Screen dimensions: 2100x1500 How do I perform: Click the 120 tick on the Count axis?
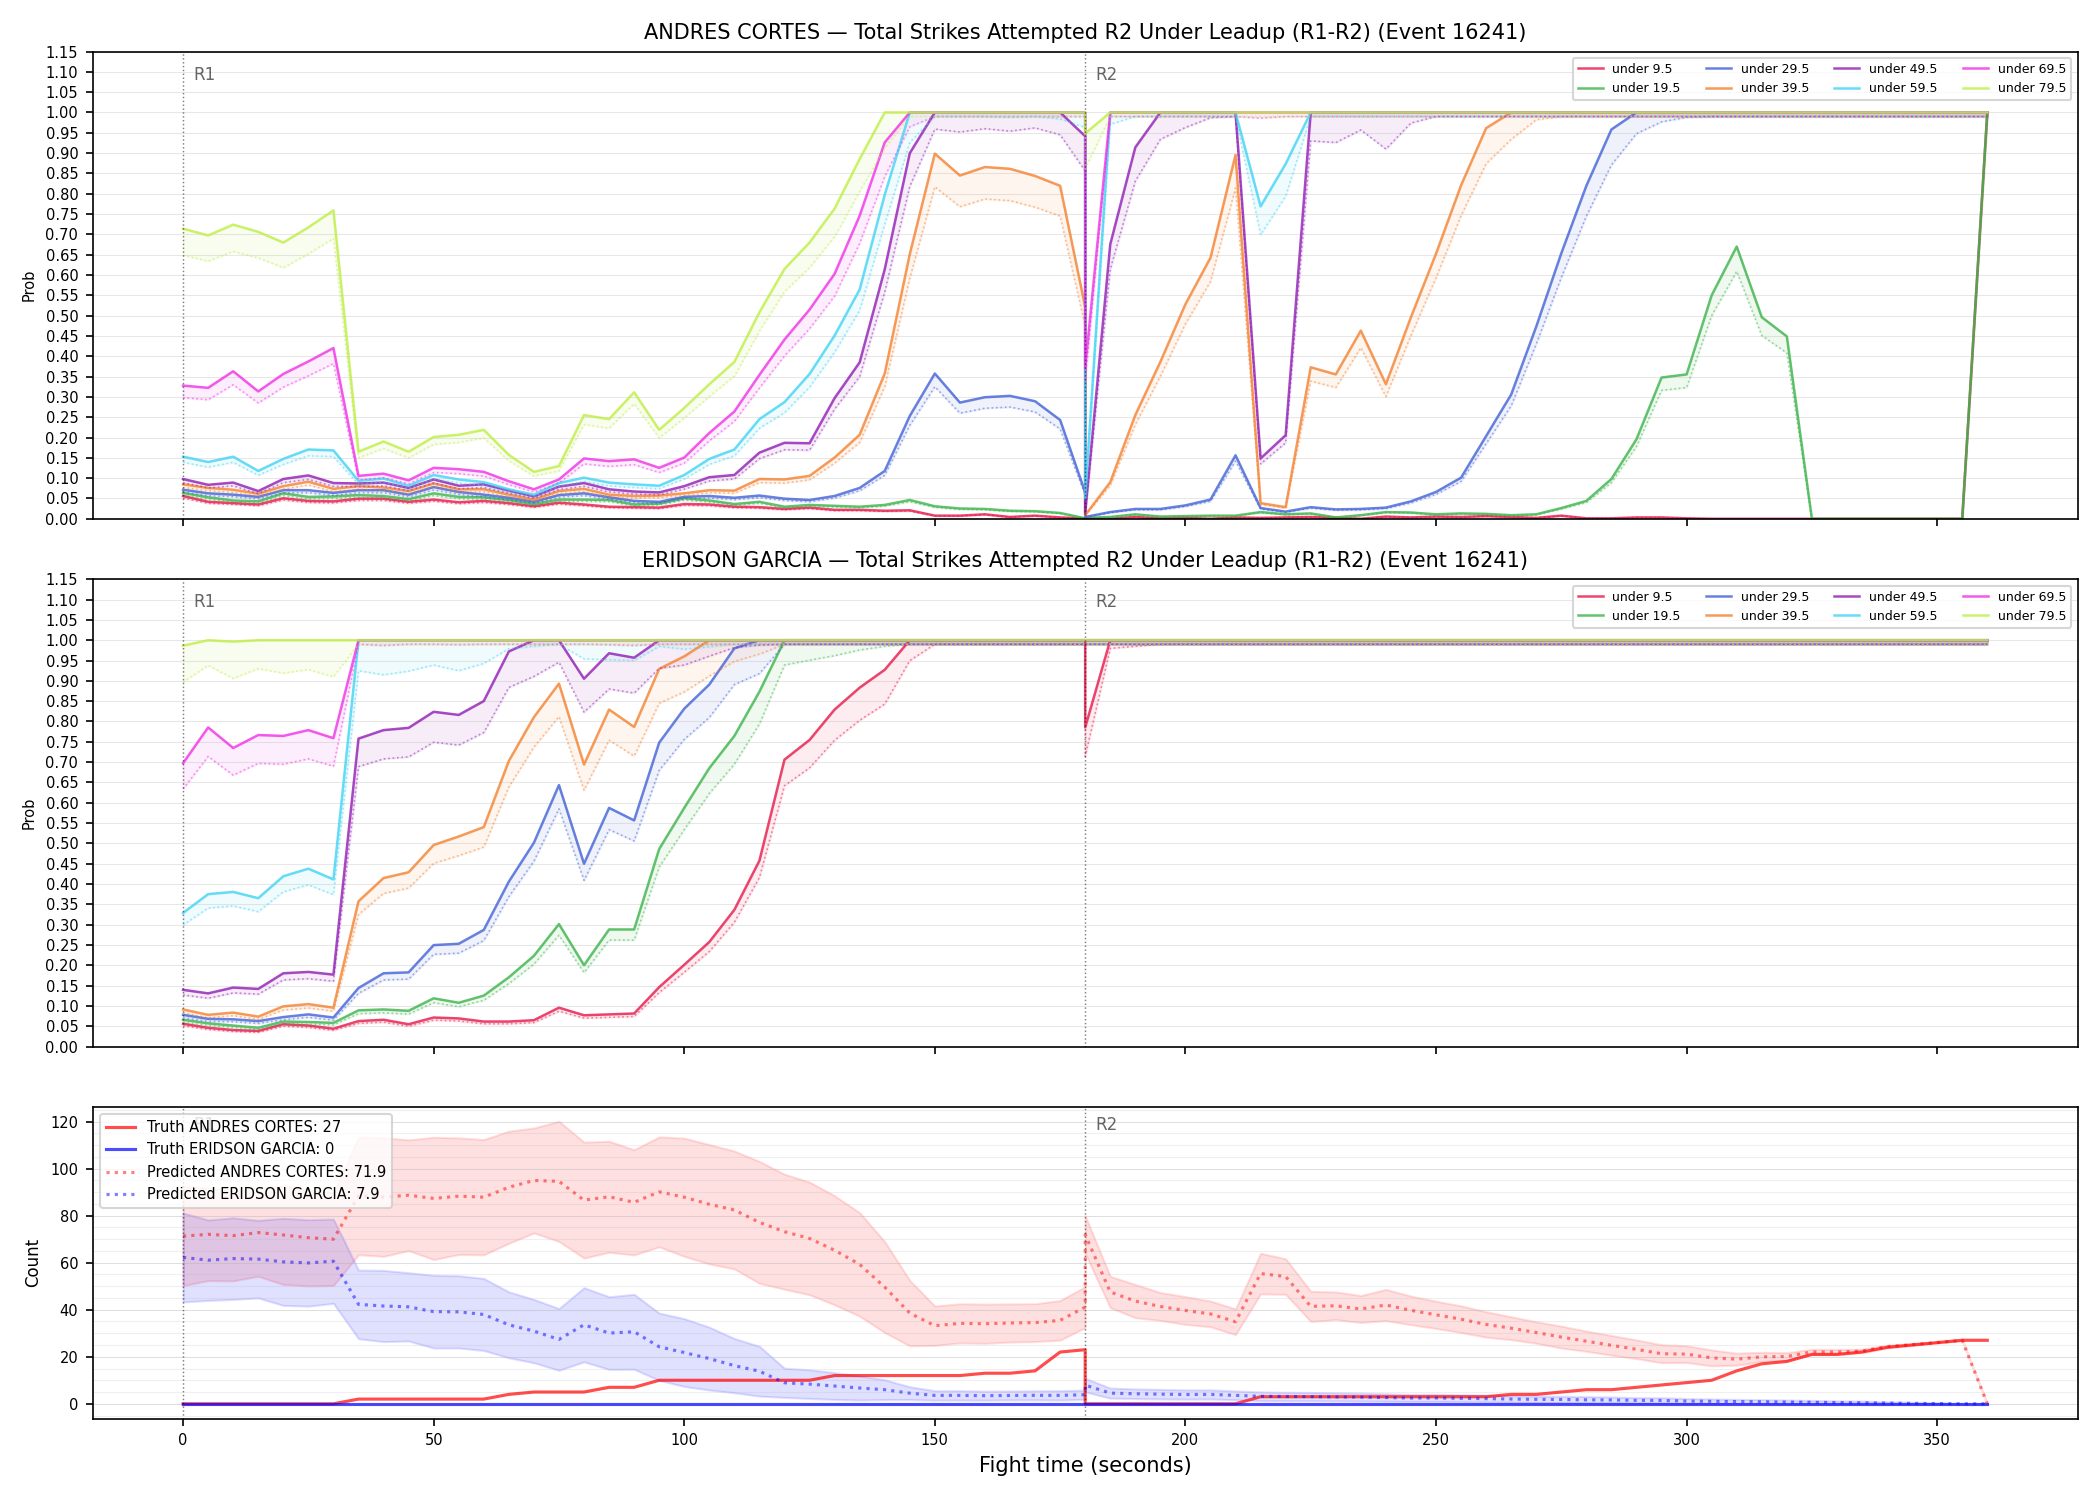(x=65, y=1122)
